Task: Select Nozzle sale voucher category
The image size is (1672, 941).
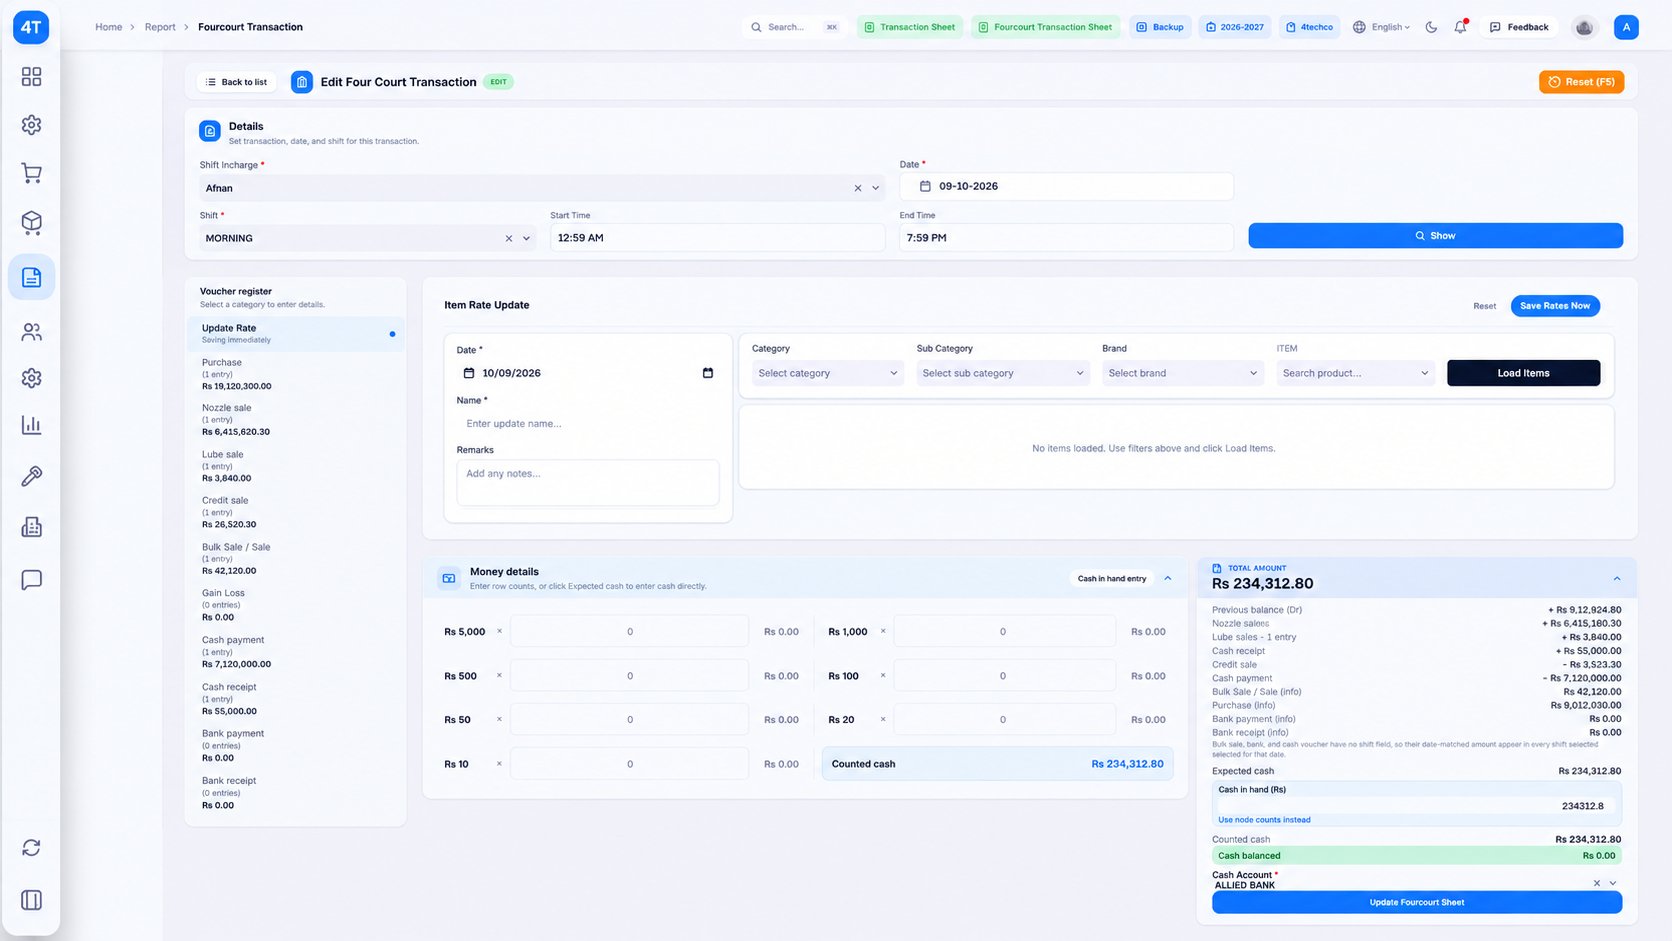Action: (296, 420)
